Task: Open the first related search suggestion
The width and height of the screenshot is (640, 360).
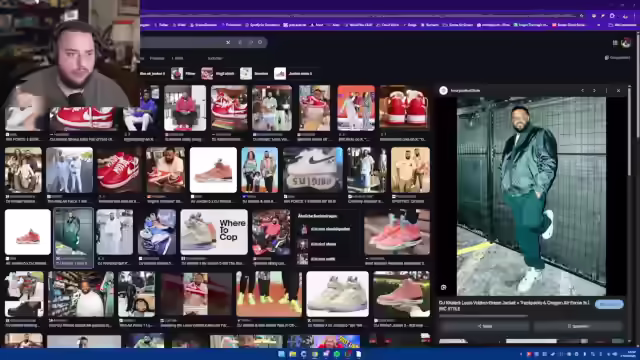Action: pos(325,229)
